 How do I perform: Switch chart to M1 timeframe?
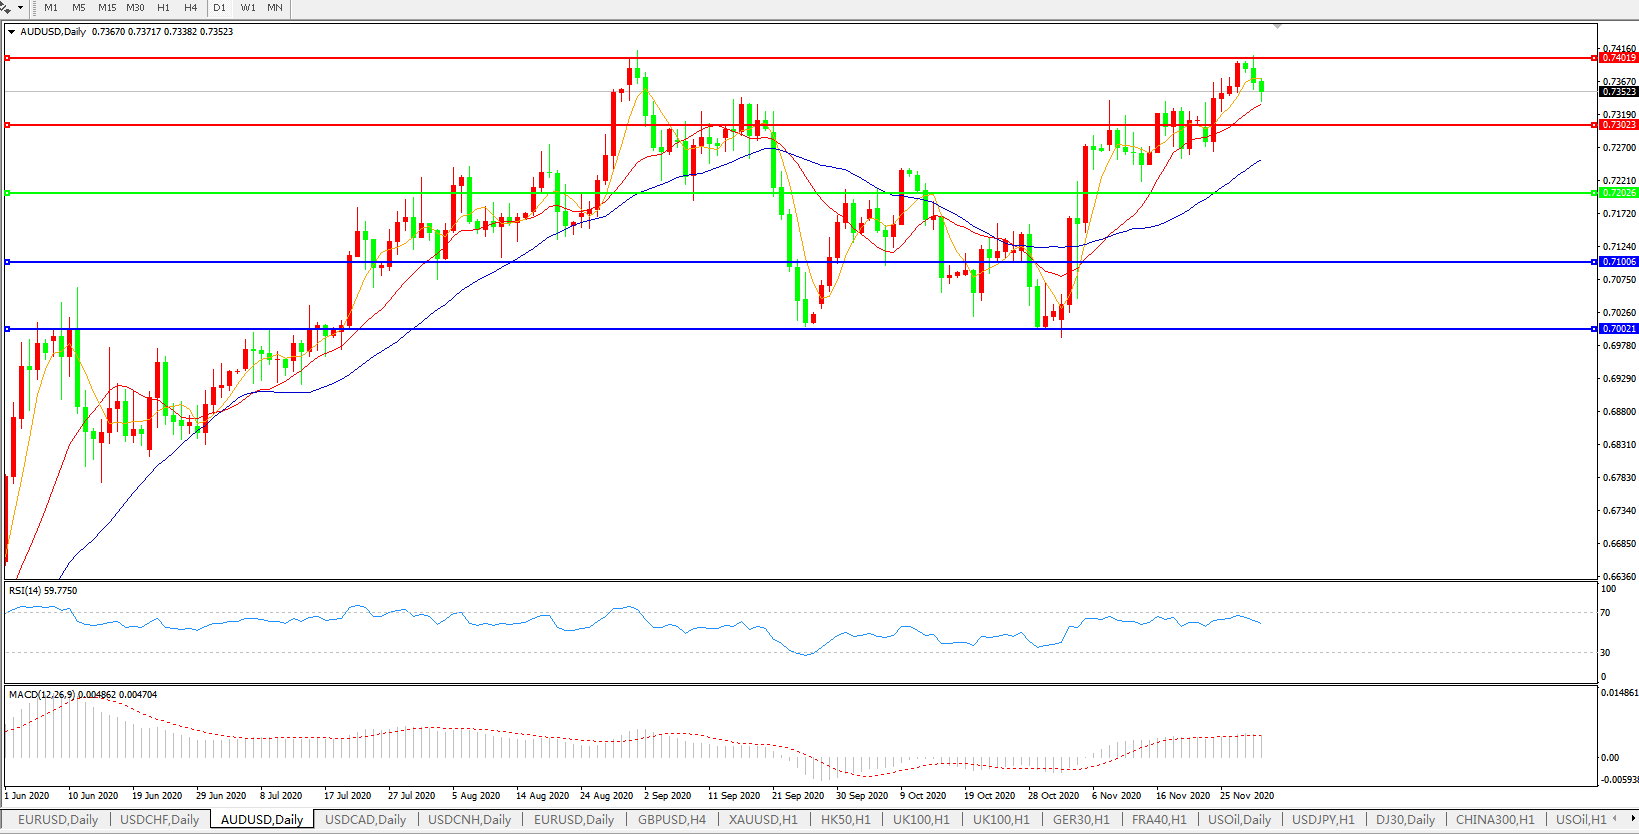point(51,8)
